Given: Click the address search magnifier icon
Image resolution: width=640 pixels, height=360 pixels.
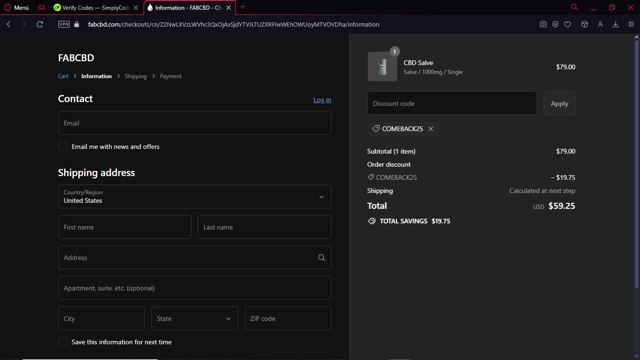Looking at the screenshot, I should (x=322, y=258).
